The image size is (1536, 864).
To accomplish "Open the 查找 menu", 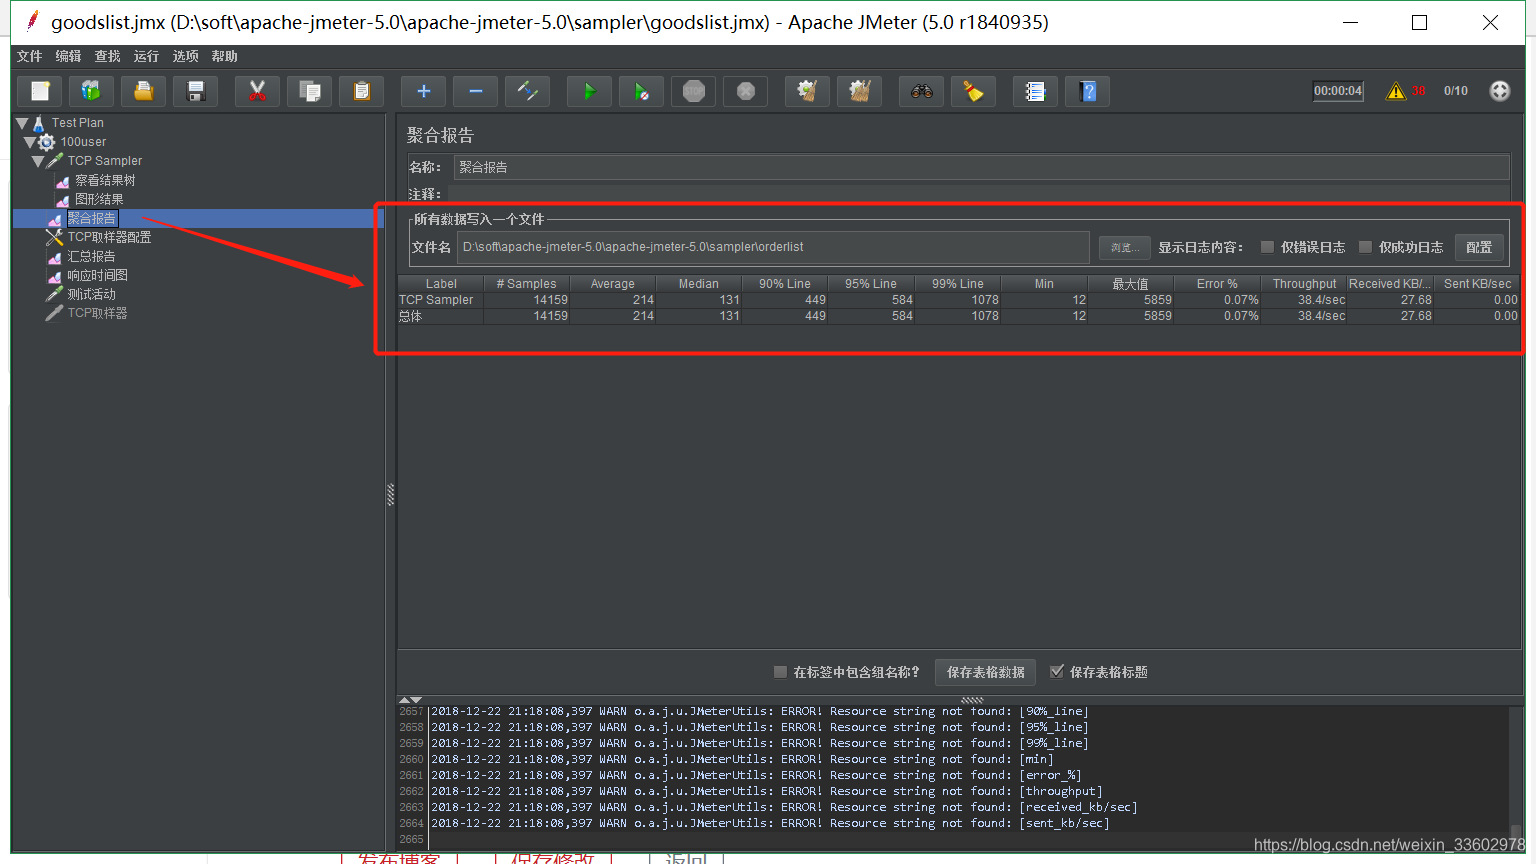I will tap(108, 56).
